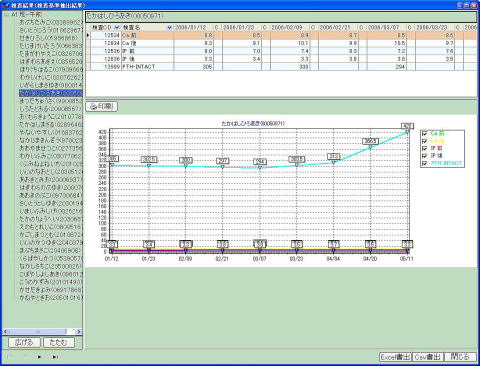Click the right arrow of the patient list scrollbar
Image resolution: width=480 pixels, height=366 pixels.
coord(78,331)
